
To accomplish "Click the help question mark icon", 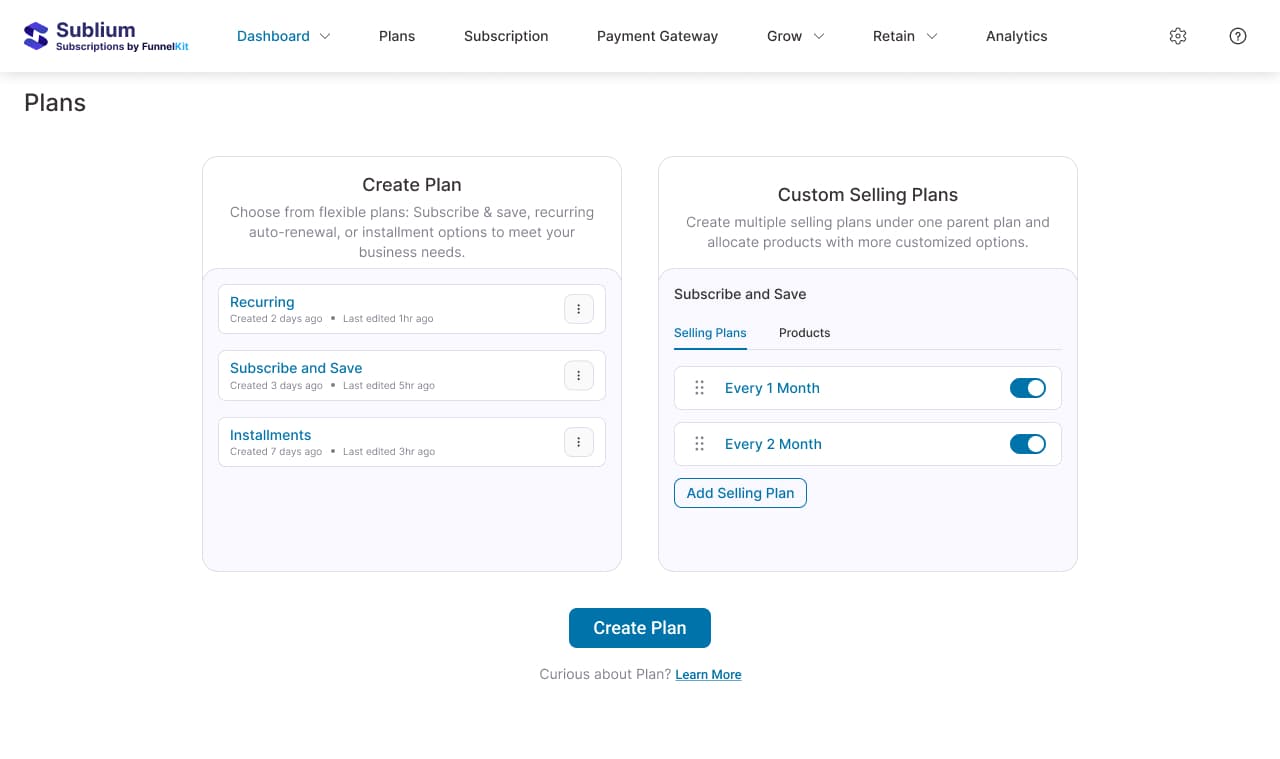I will (x=1238, y=36).
